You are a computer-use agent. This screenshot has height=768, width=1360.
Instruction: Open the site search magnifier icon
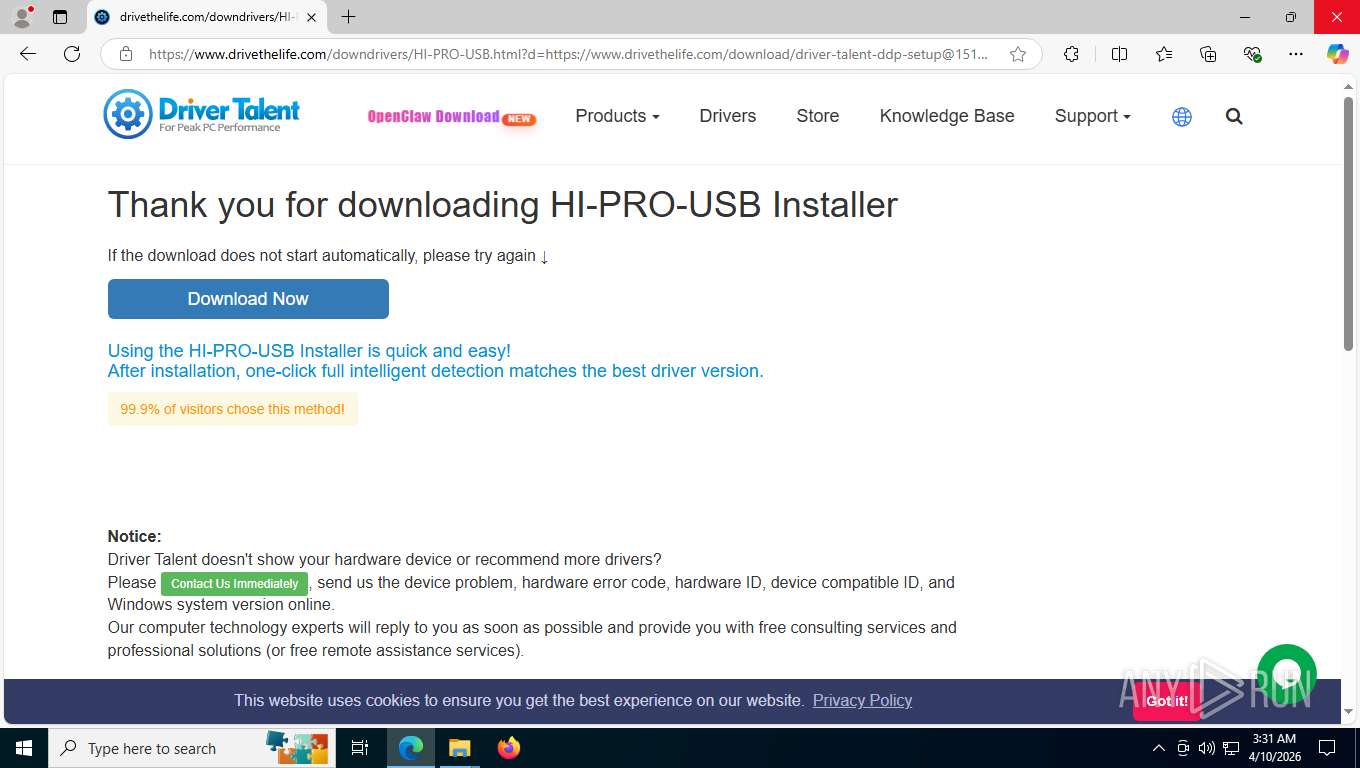1234,117
